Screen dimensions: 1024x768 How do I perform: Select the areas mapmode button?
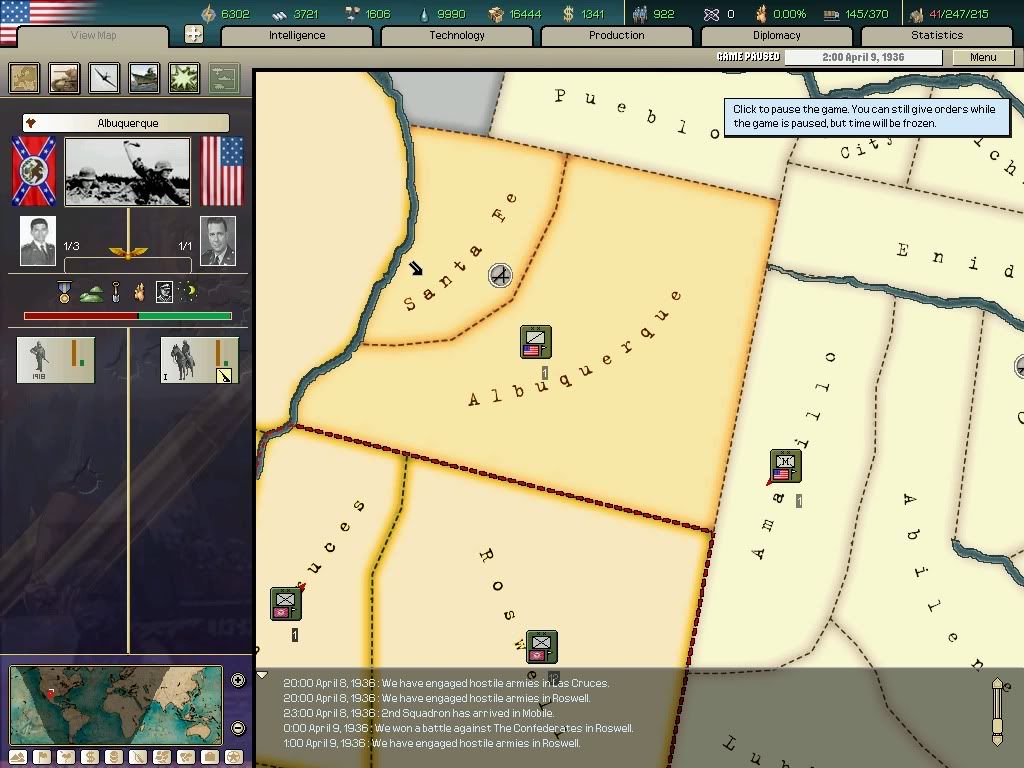coord(186,758)
